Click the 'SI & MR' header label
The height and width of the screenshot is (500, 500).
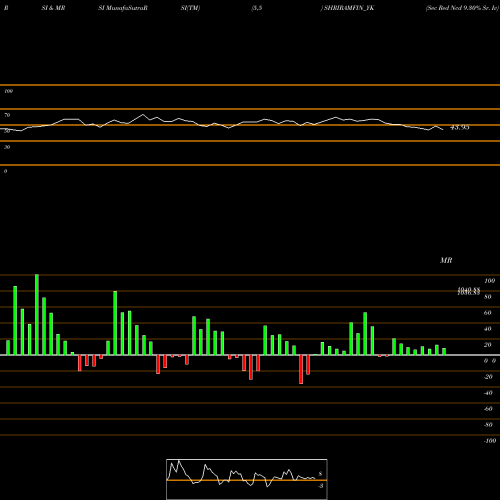(53, 8)
